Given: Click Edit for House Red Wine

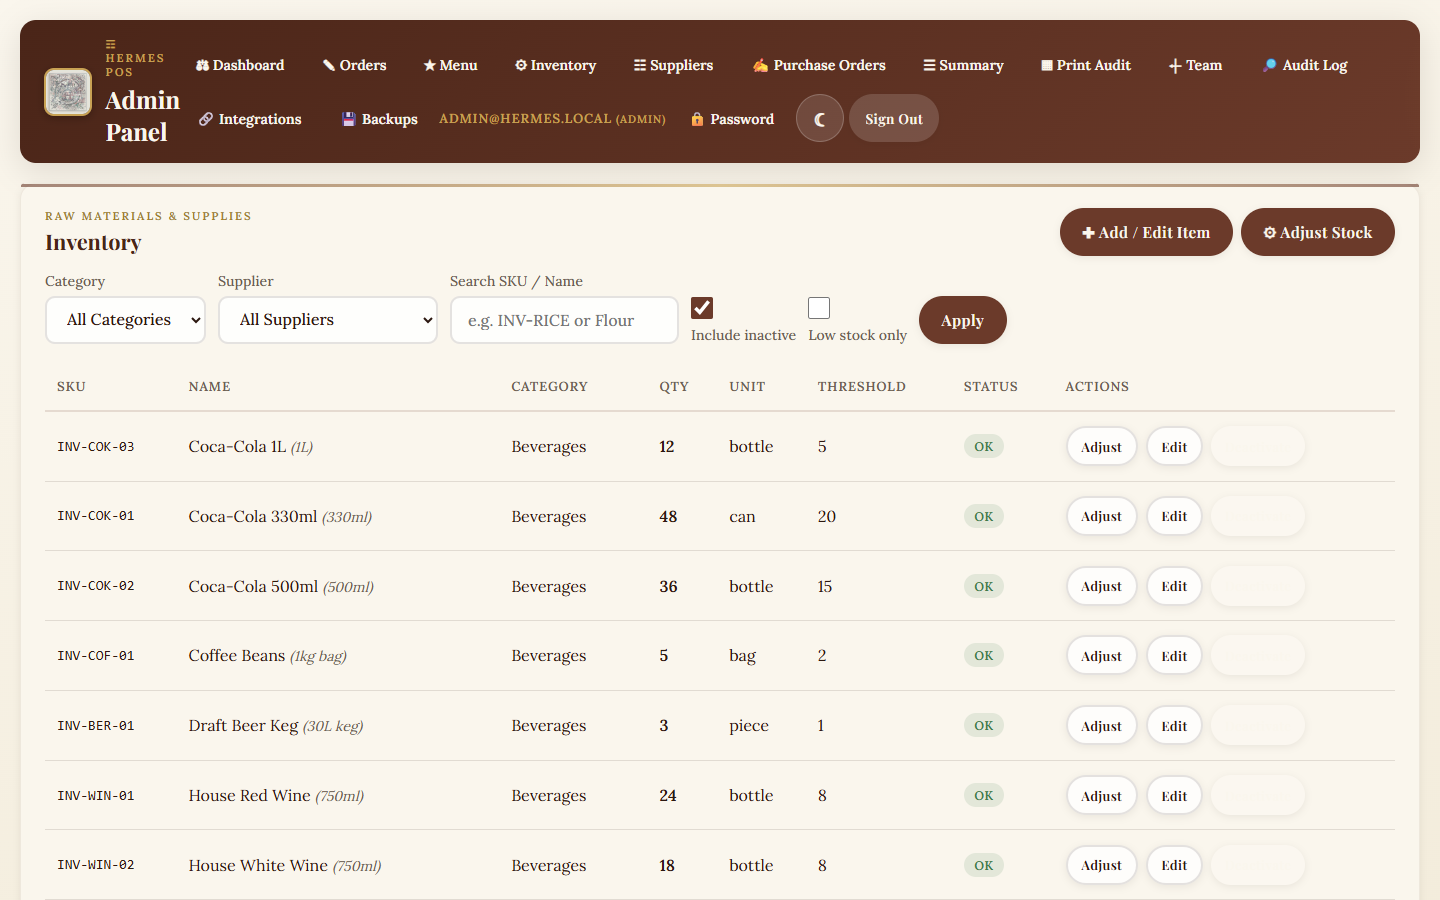Looking at the screenshot, I should (x=1174, y=796).
